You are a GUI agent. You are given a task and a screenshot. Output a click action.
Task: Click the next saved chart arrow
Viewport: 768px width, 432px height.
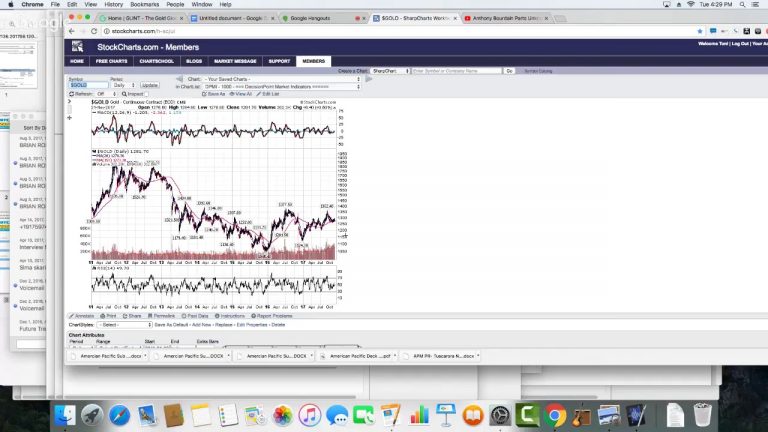tap(368, 79)
